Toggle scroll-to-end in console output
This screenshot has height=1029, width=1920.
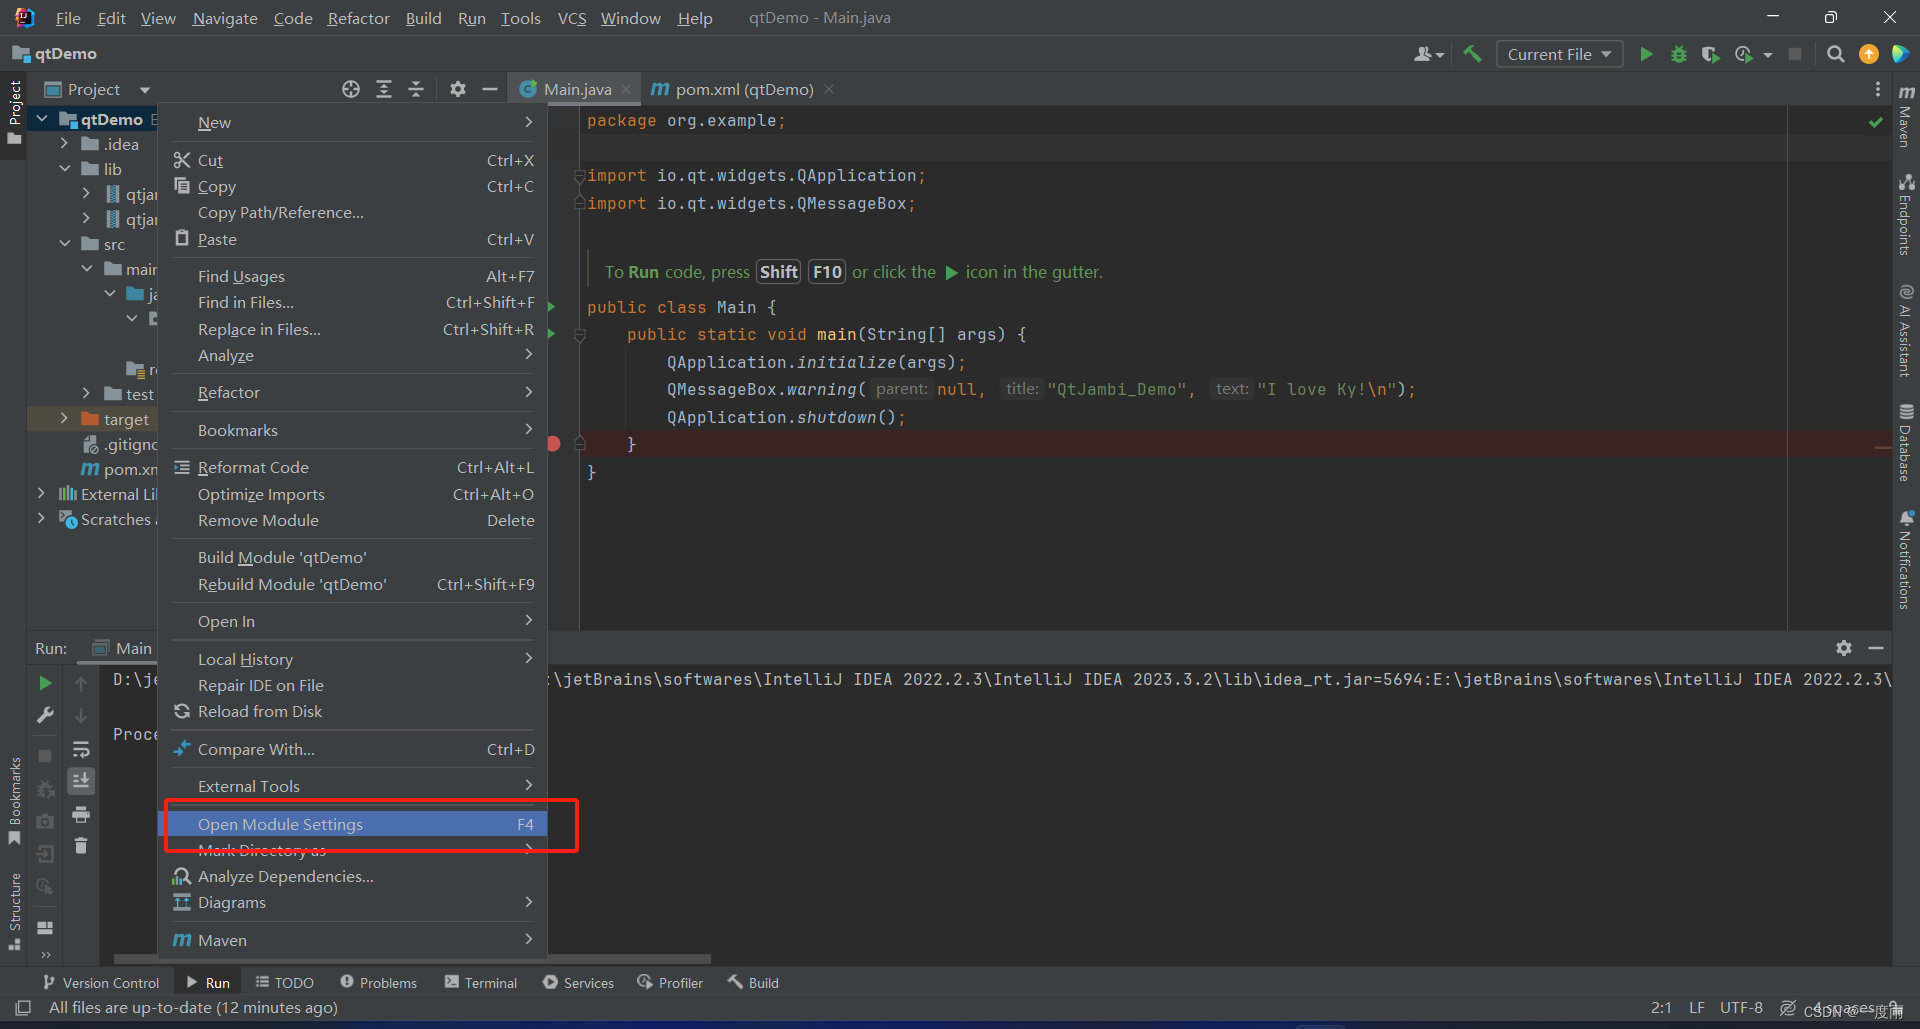[81, 781]
